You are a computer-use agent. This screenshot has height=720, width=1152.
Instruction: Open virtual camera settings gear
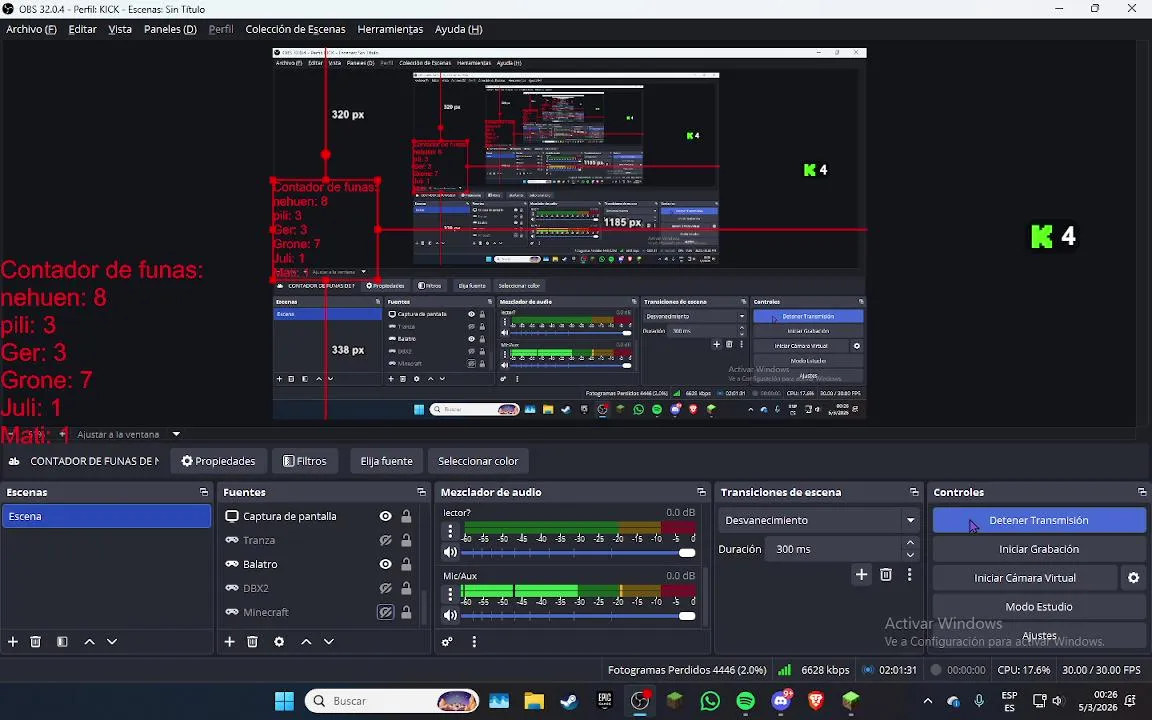pos(1134,578)
